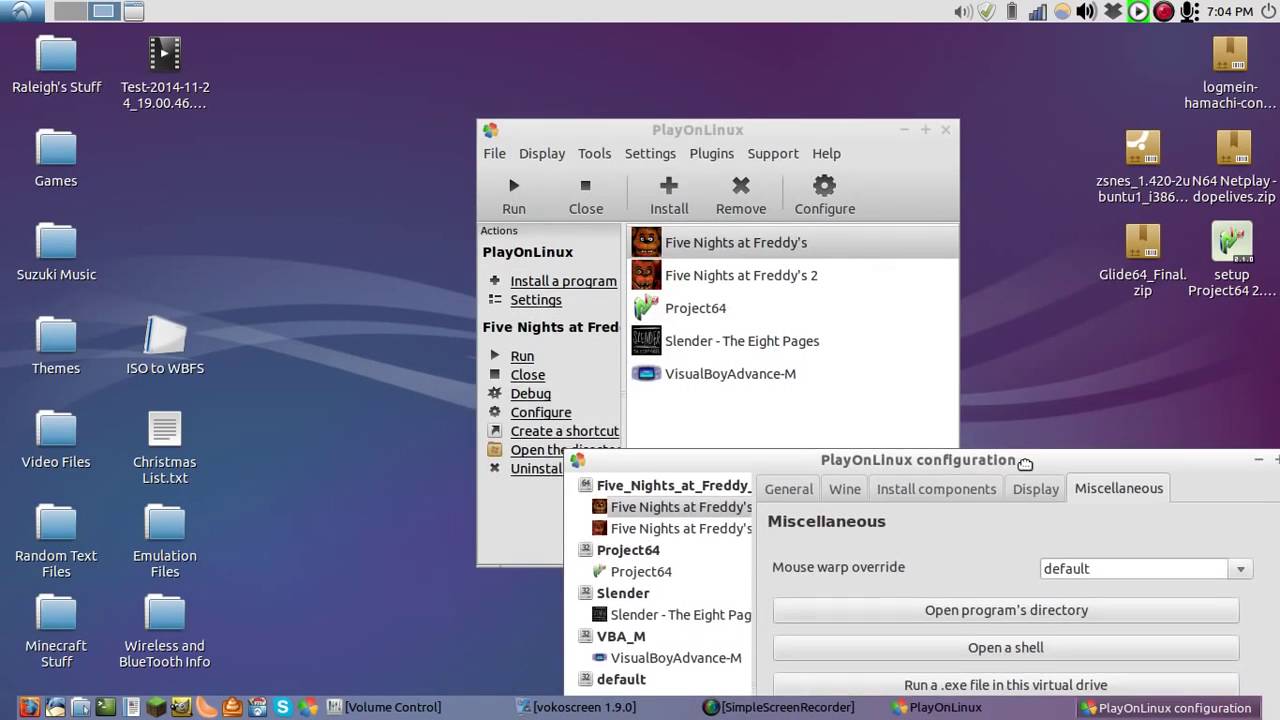Click the microphone icon in system tray
Screen dimensions: 1280x720
pyautogui.click(x=1189, y=11)
